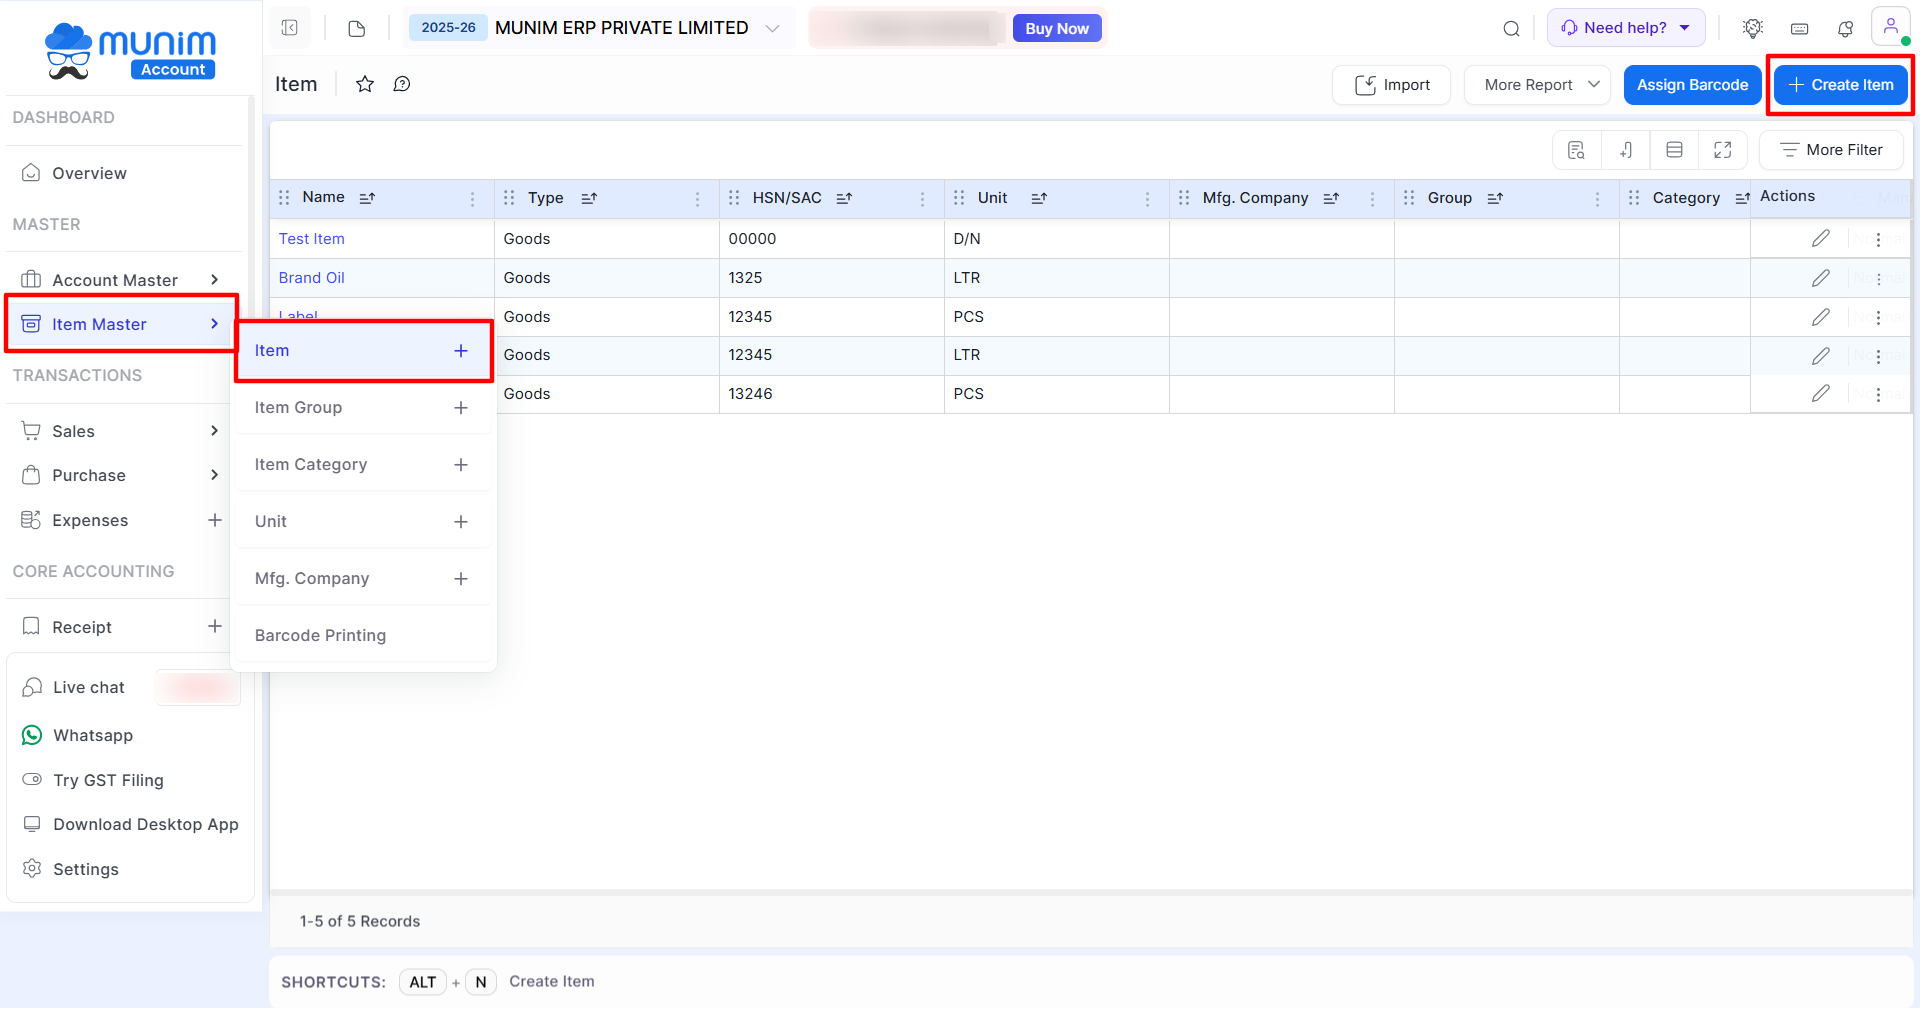
Task: Open the notifications bell icon
Action: (x=1845, y=28)
